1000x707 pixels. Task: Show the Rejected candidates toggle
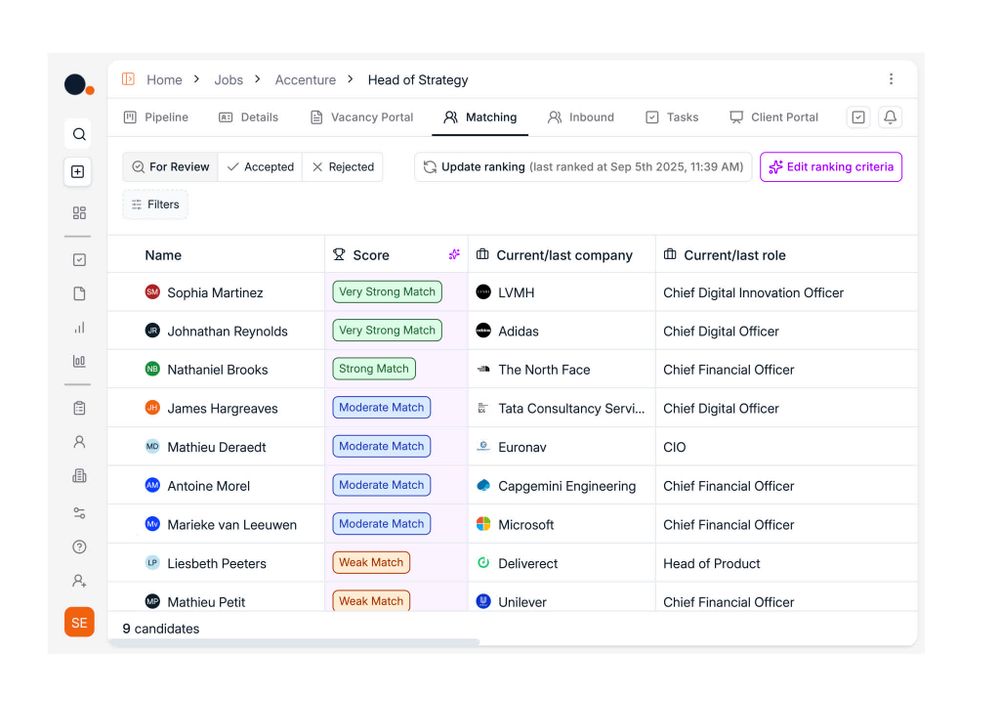pyautogui.click(x=343, y=167)
